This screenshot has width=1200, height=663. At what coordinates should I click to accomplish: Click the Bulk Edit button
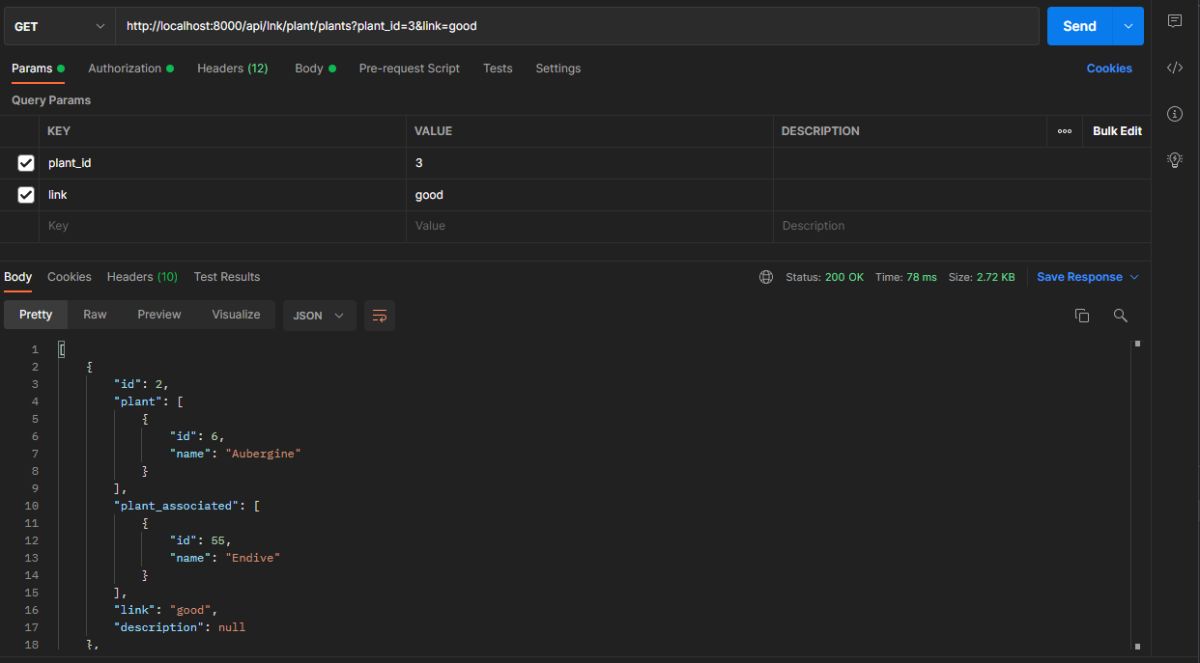(1117, 131)
